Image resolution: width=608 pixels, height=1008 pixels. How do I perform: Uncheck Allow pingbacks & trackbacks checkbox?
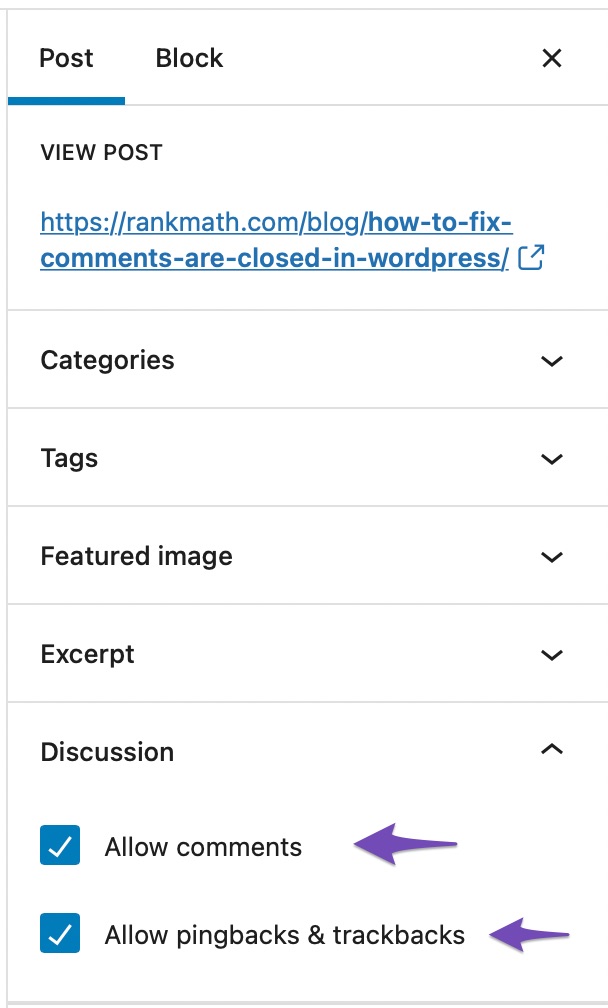[x=60, y=933]
